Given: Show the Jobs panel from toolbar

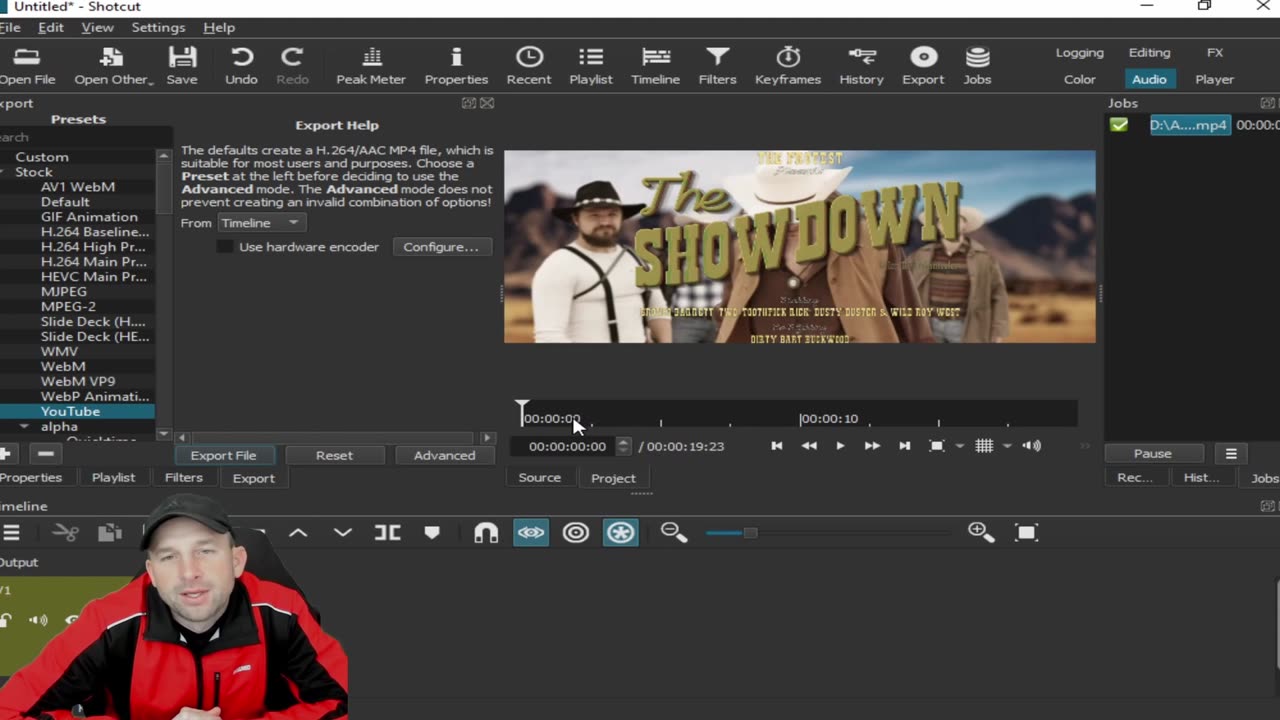Looking at the screenshot, I should (x=977, y=66).
